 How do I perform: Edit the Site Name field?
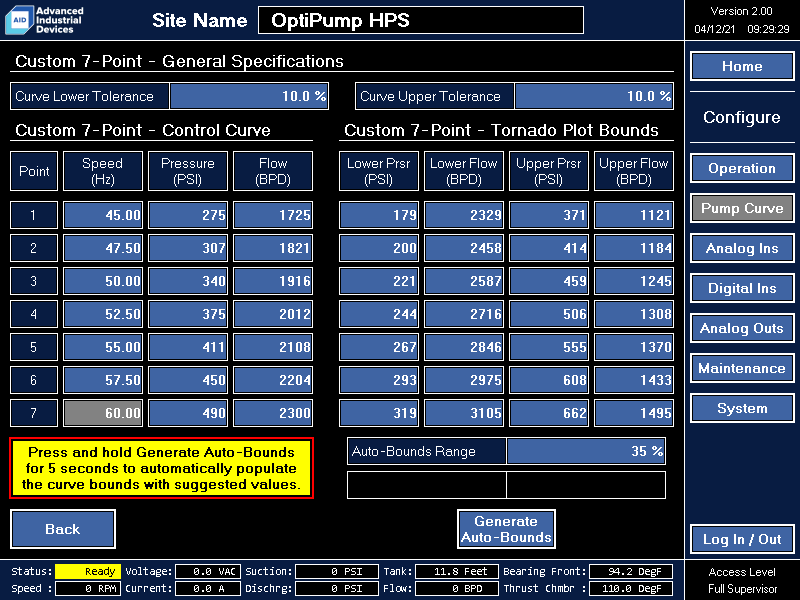[421, 20]
